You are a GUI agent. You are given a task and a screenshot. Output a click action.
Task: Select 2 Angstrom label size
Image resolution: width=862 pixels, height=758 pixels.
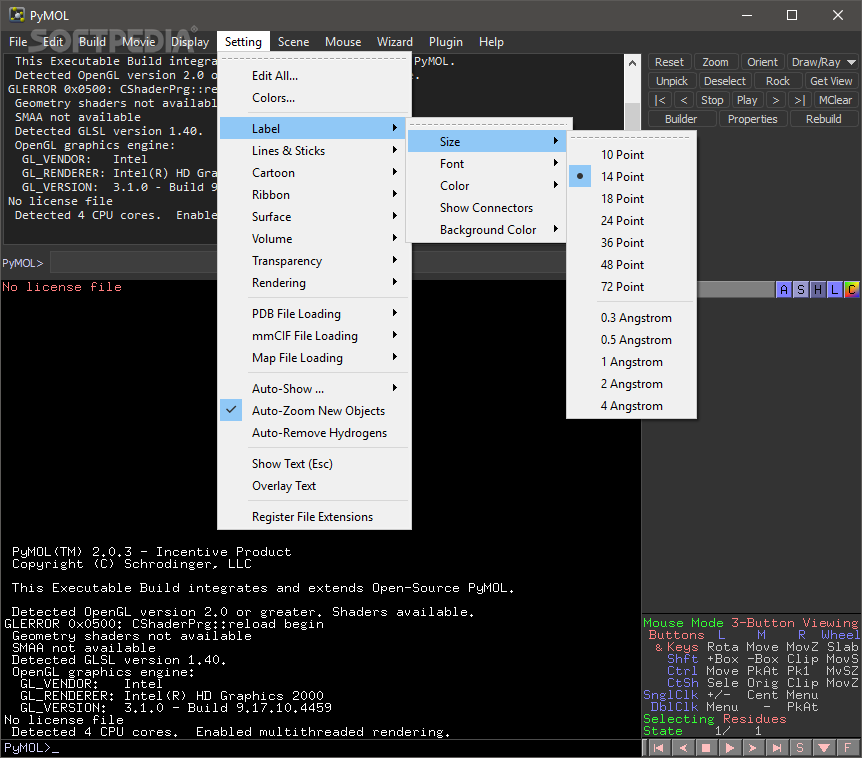632,384
